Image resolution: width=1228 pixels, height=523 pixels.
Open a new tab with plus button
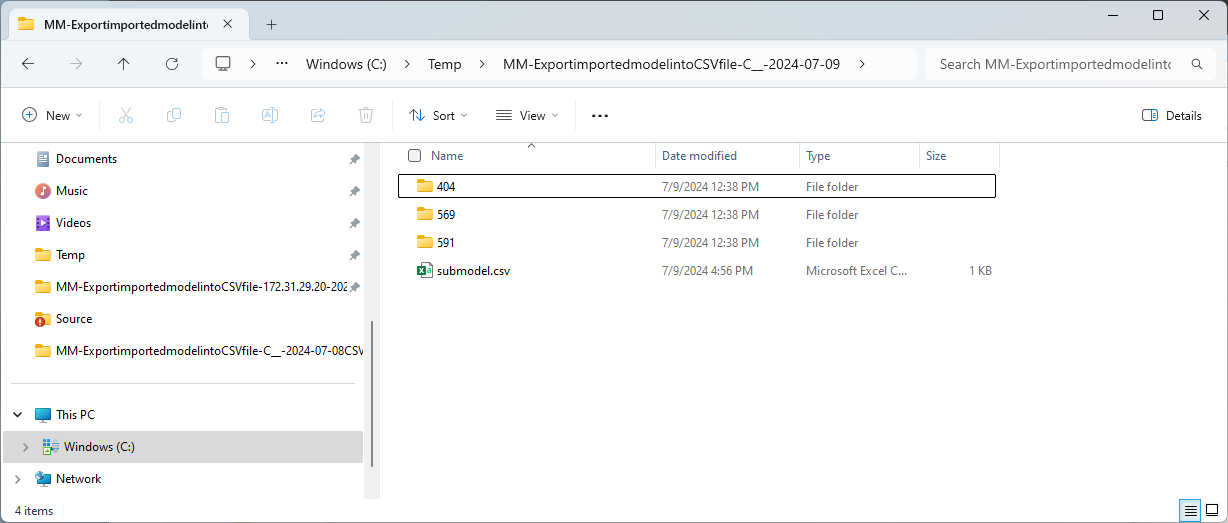[x=271, y=24]
